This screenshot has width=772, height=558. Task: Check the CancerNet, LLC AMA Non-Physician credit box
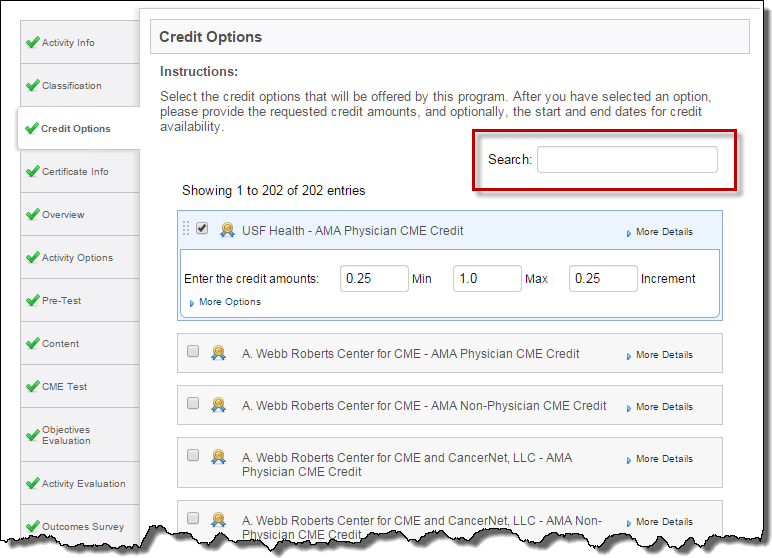193,518
